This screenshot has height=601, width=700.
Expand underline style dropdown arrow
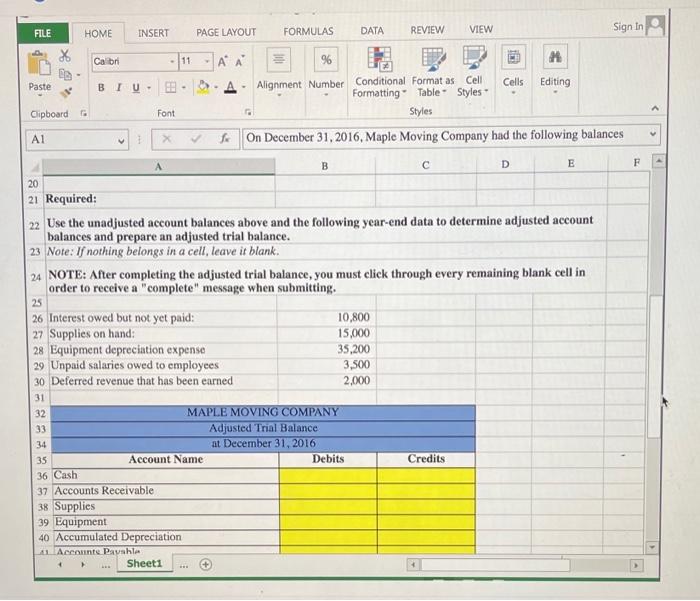point(149,88)
